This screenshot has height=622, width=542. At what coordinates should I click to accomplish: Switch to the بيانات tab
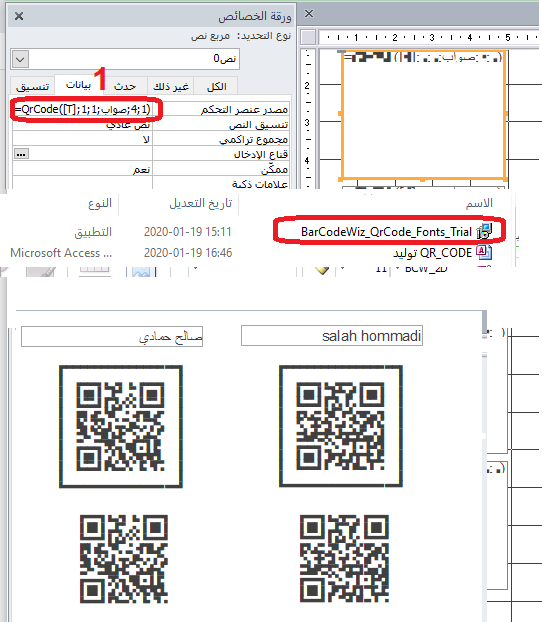79,85
